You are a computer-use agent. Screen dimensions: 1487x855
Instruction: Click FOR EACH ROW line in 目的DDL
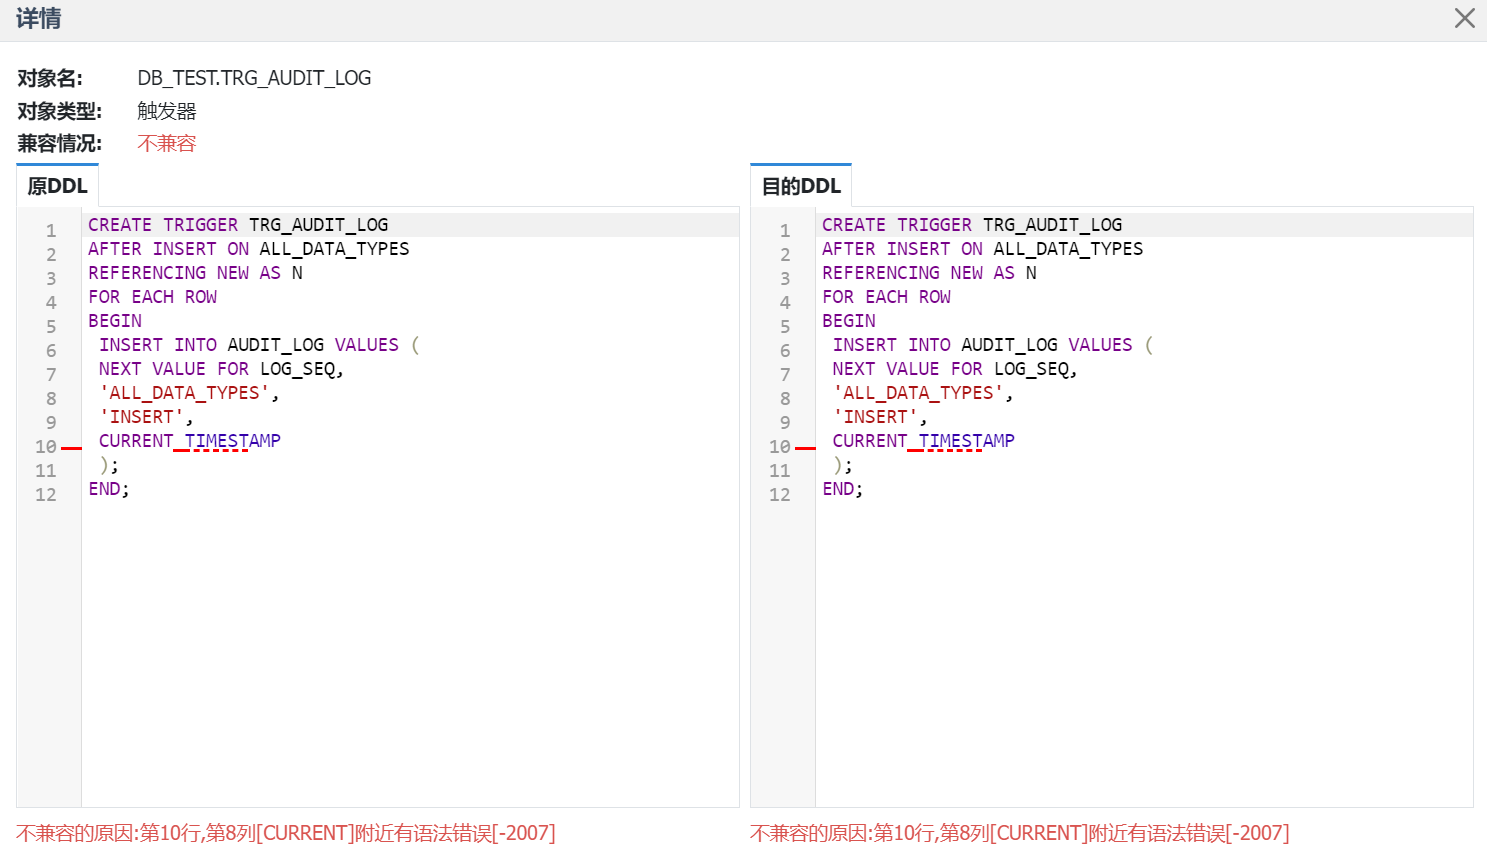click(x=886, y=297)
